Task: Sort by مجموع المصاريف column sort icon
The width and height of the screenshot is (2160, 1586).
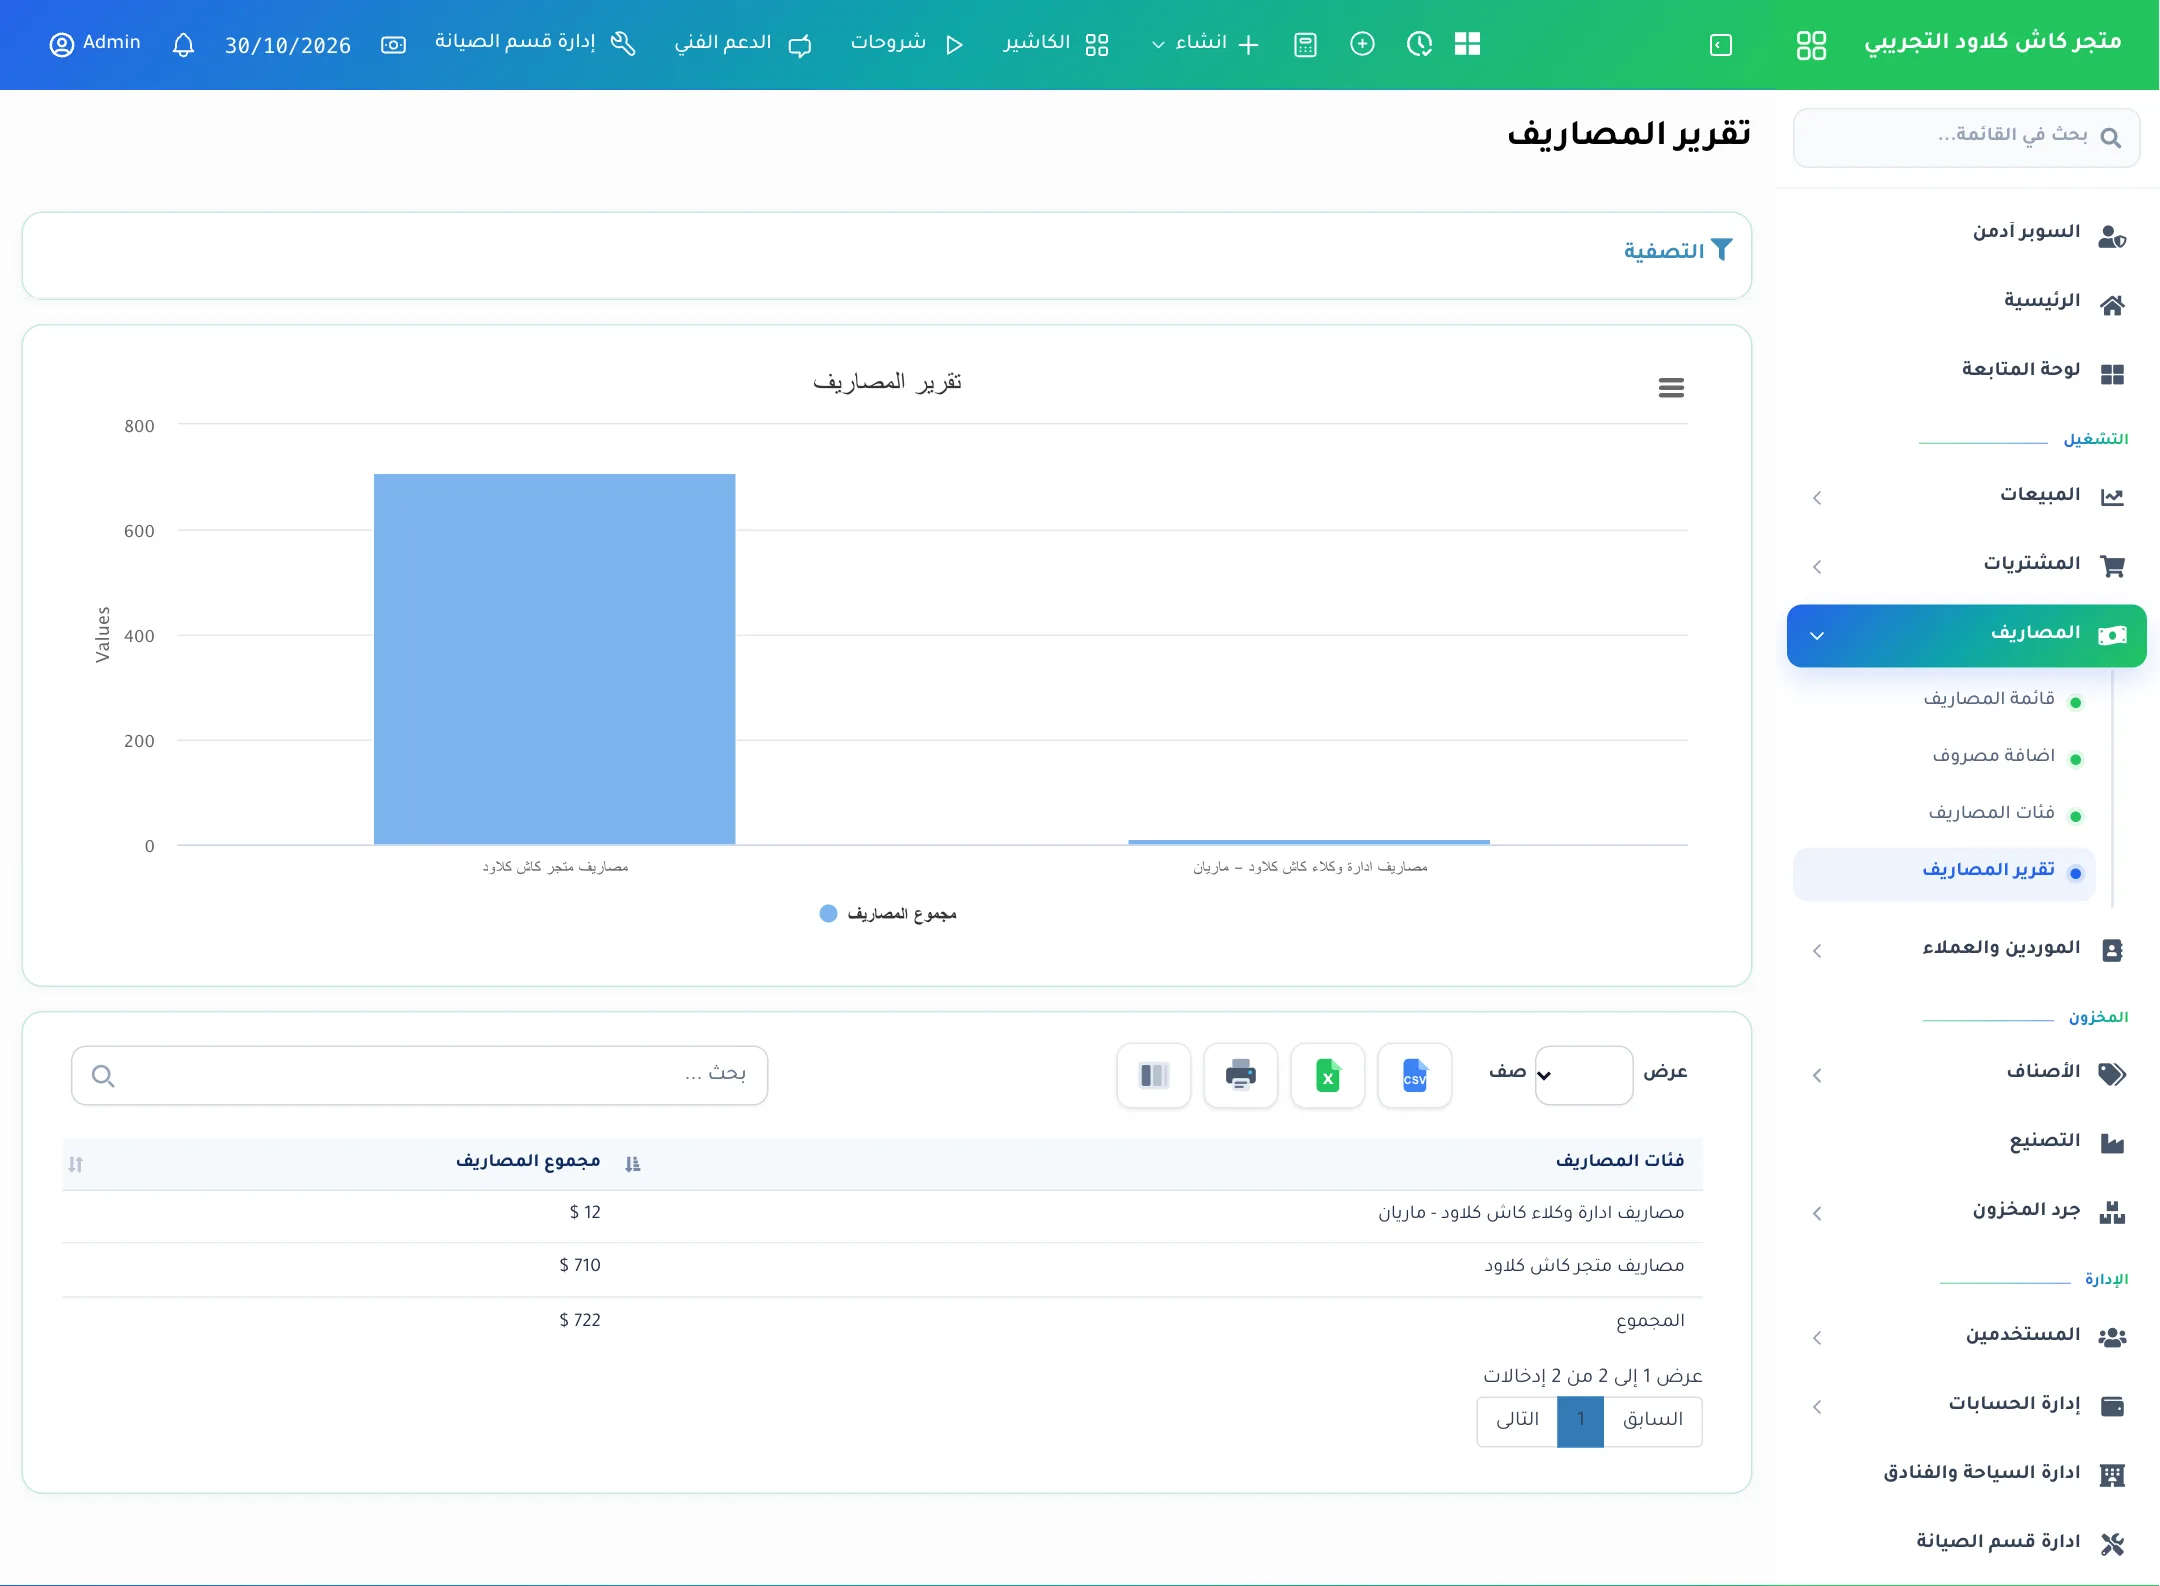Action: [632, 1164]
